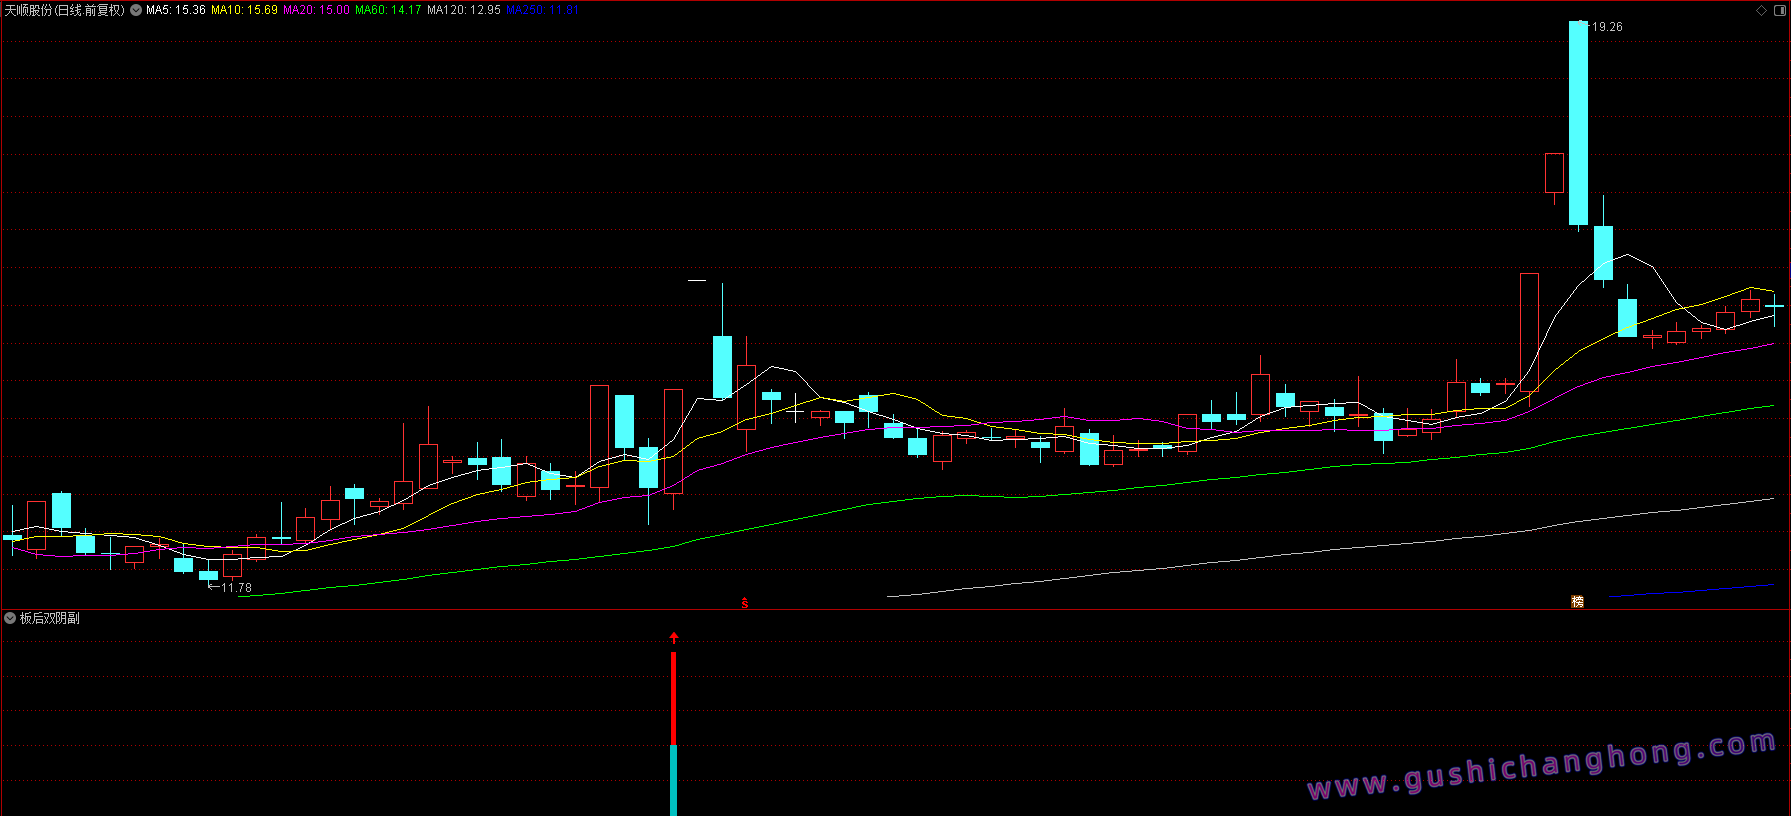Select the yellow MA10 value label

[x=244, y=10]
